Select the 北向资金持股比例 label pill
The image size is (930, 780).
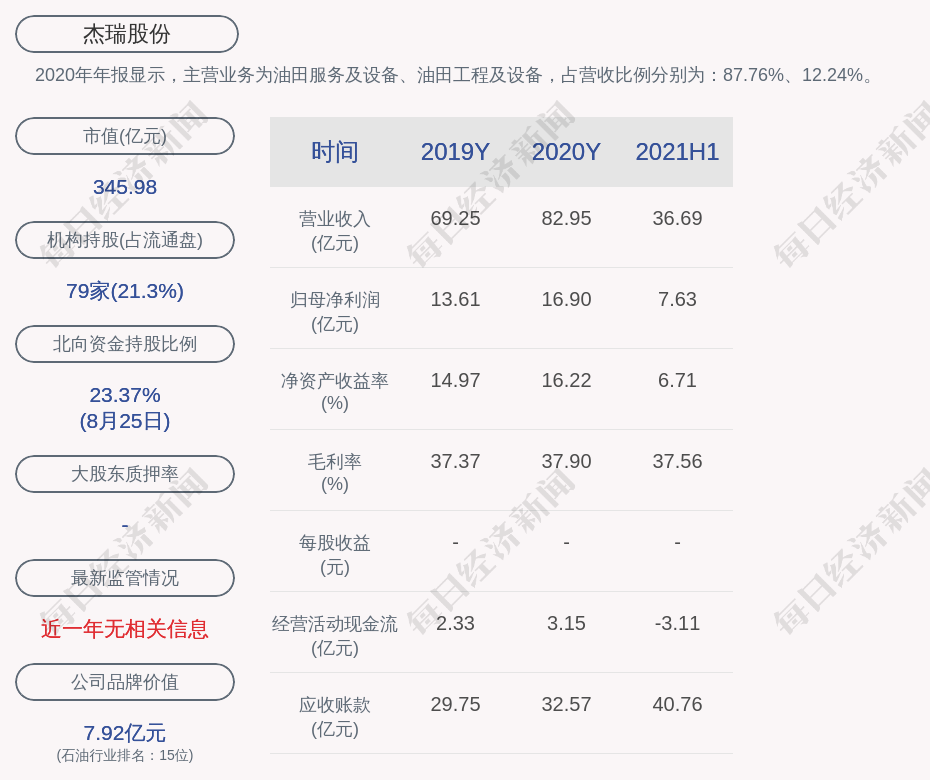click(125, 343)
